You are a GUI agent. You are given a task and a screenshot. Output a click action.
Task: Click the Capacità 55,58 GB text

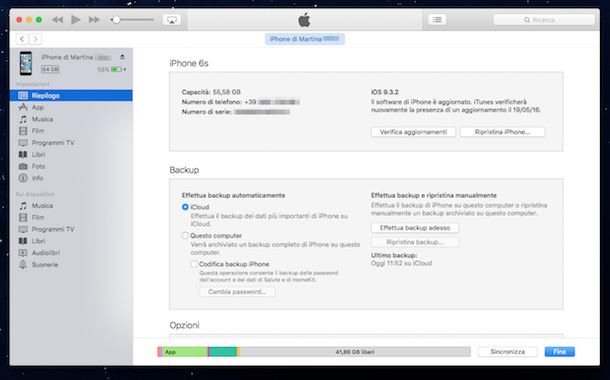click(211, 92)
